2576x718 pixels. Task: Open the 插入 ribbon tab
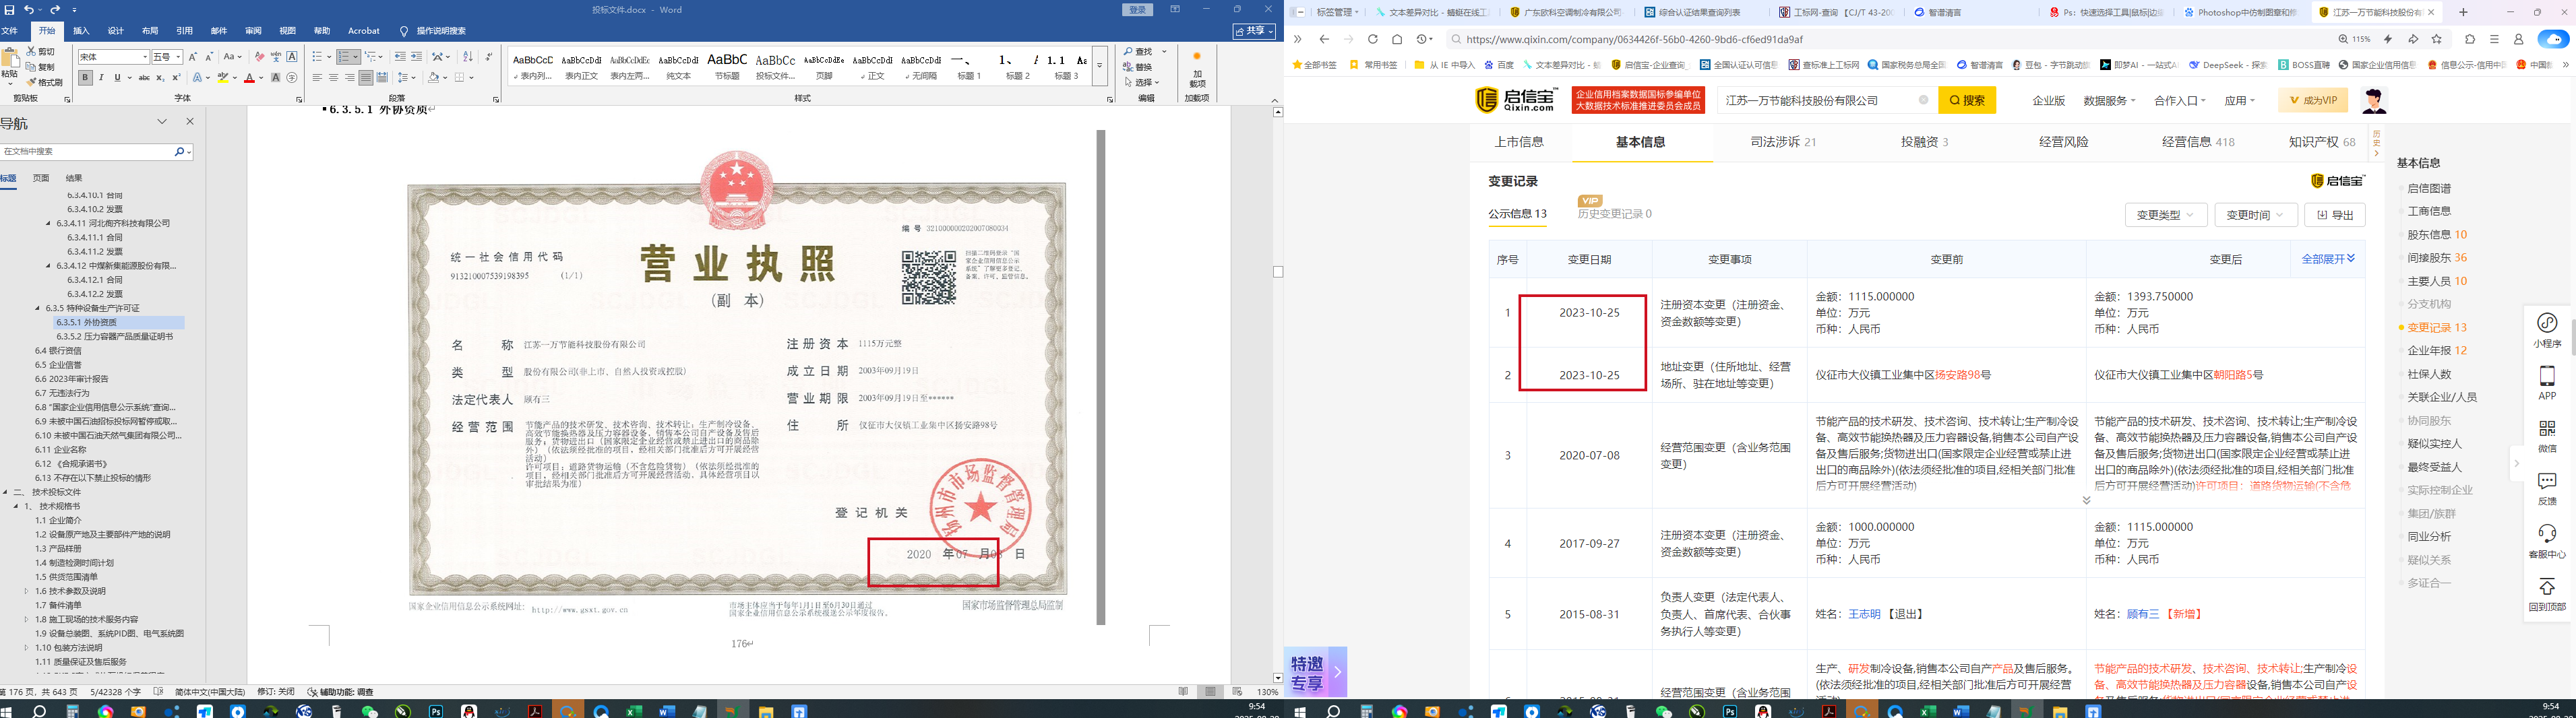tap(81, 31)
